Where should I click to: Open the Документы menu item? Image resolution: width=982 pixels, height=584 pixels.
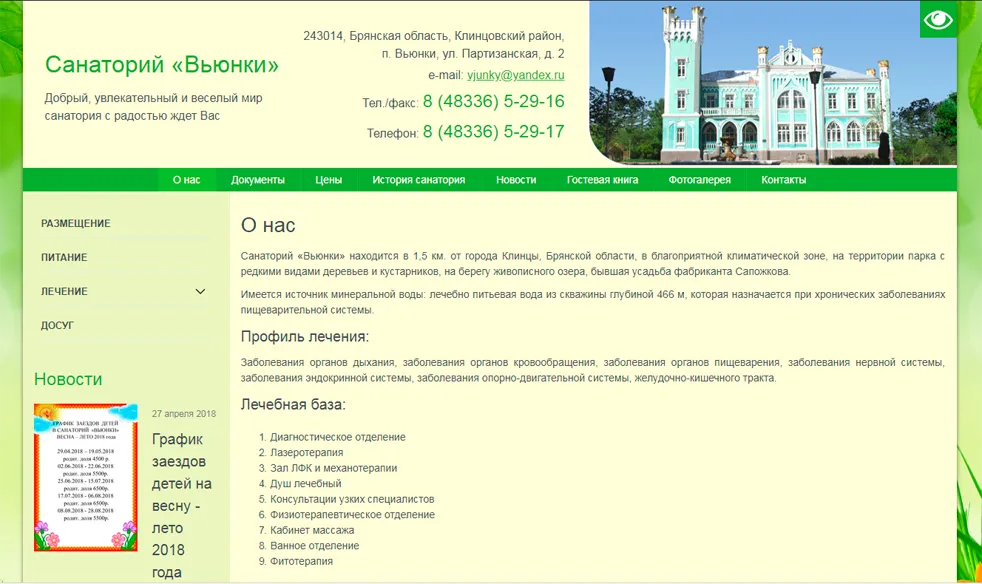click(x=257, y=180)
